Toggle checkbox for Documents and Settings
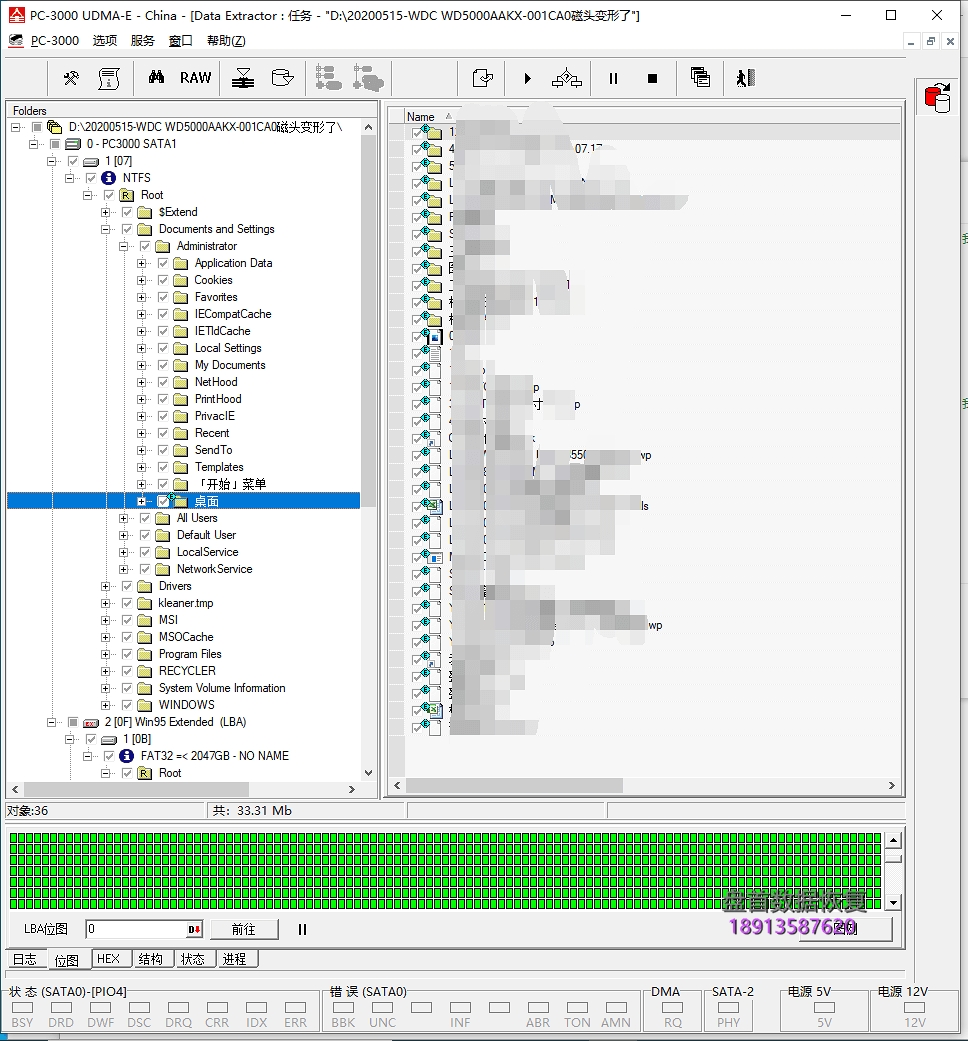The image size is (968, 1041). [127, 229]
